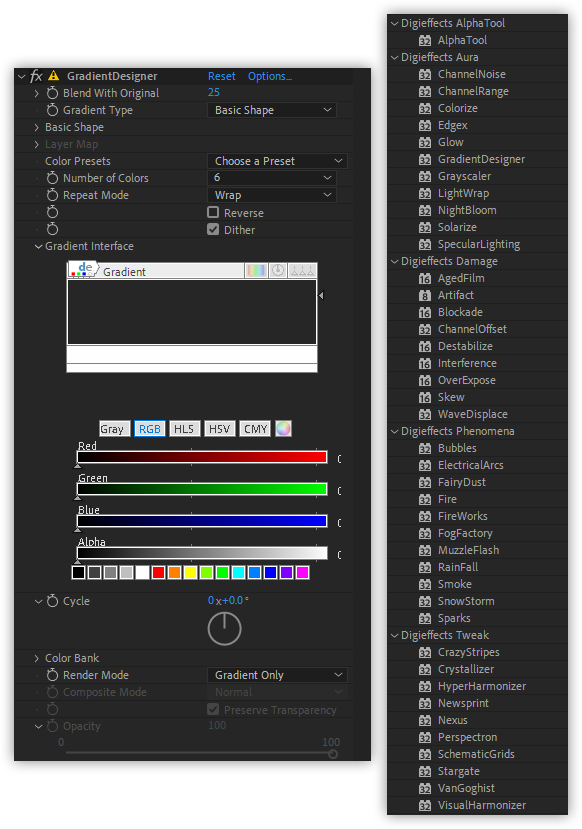Click the Red channel slider
This screenshot has width=582, height=829.
pos(202,457)
